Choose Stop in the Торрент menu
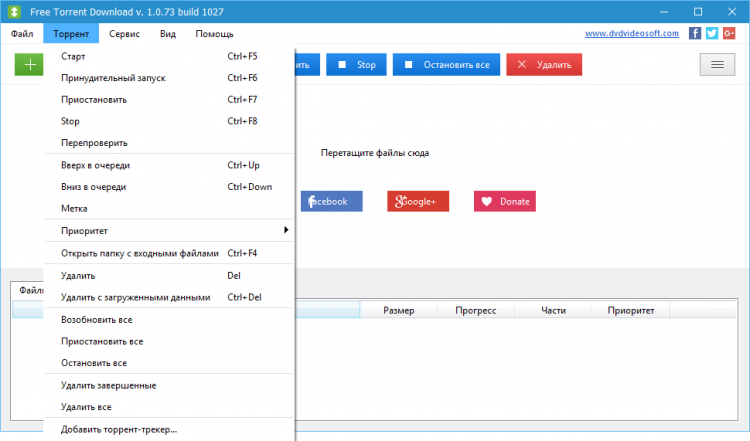 coord(169,121)
